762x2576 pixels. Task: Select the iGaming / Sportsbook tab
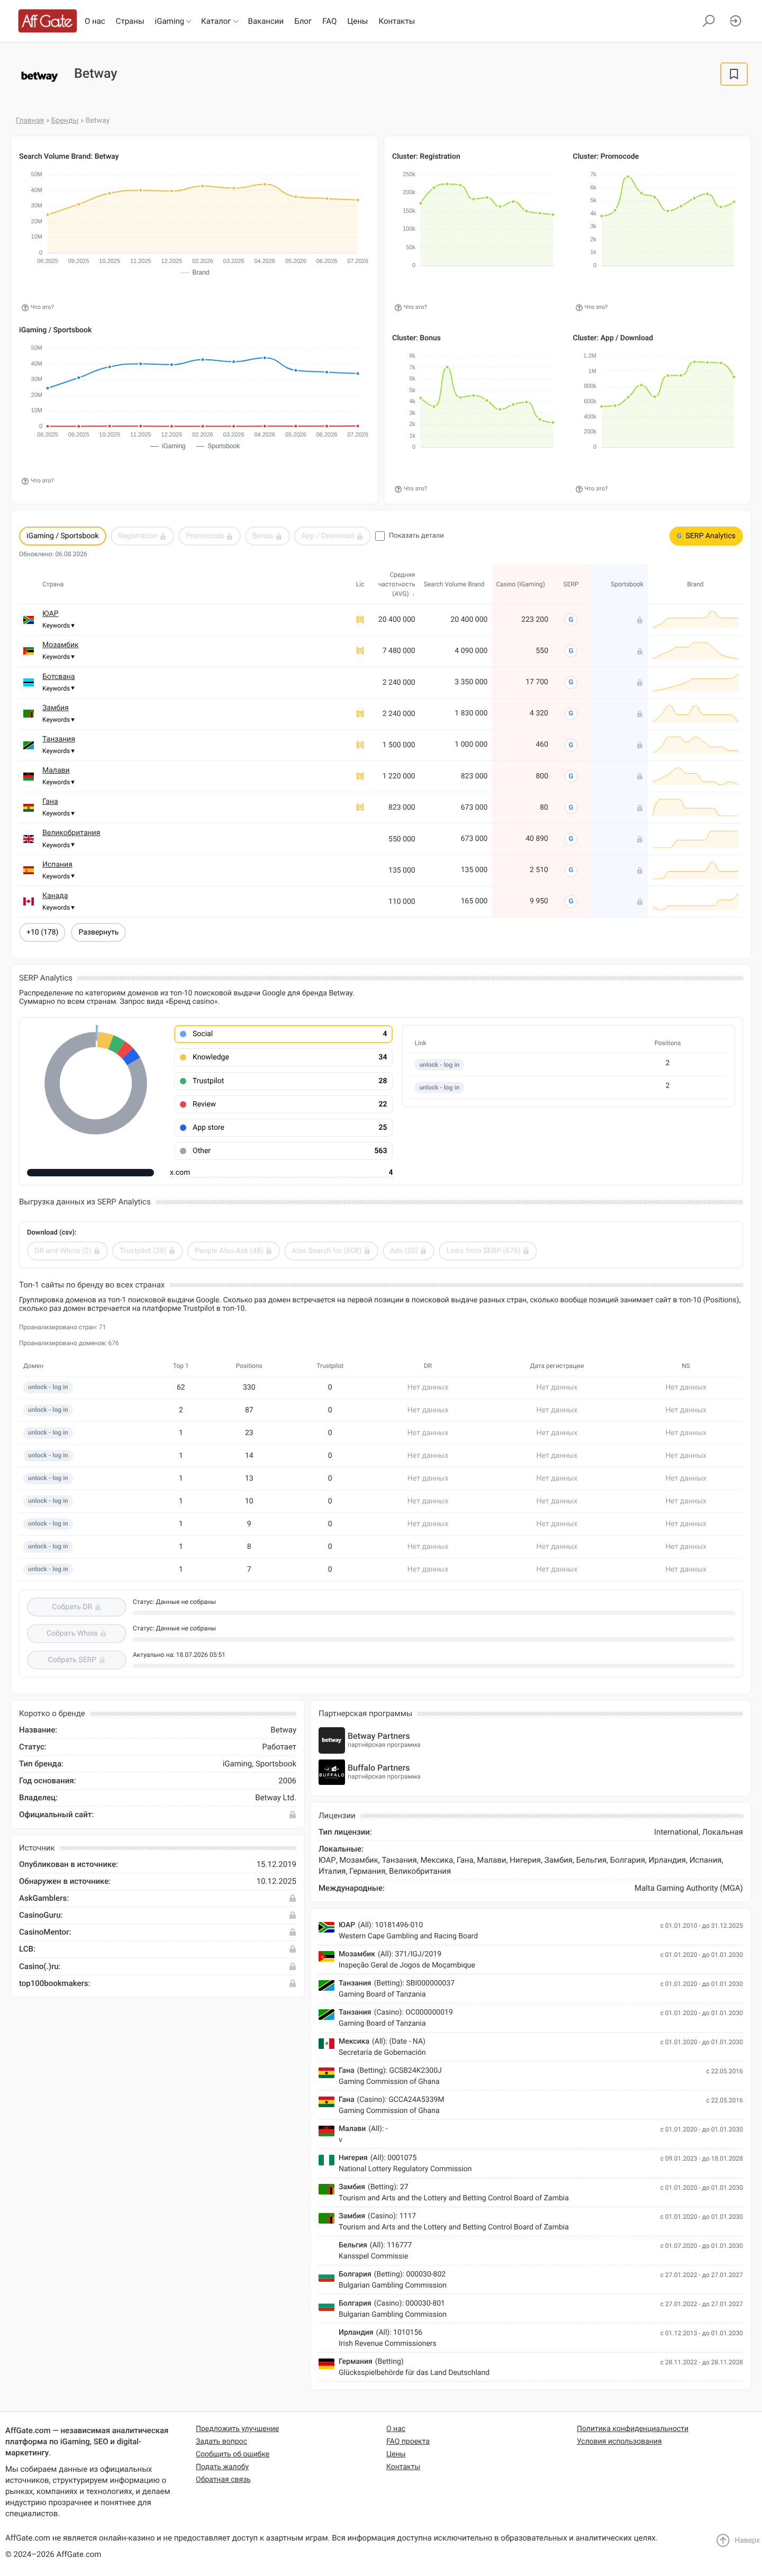[63, 536]
